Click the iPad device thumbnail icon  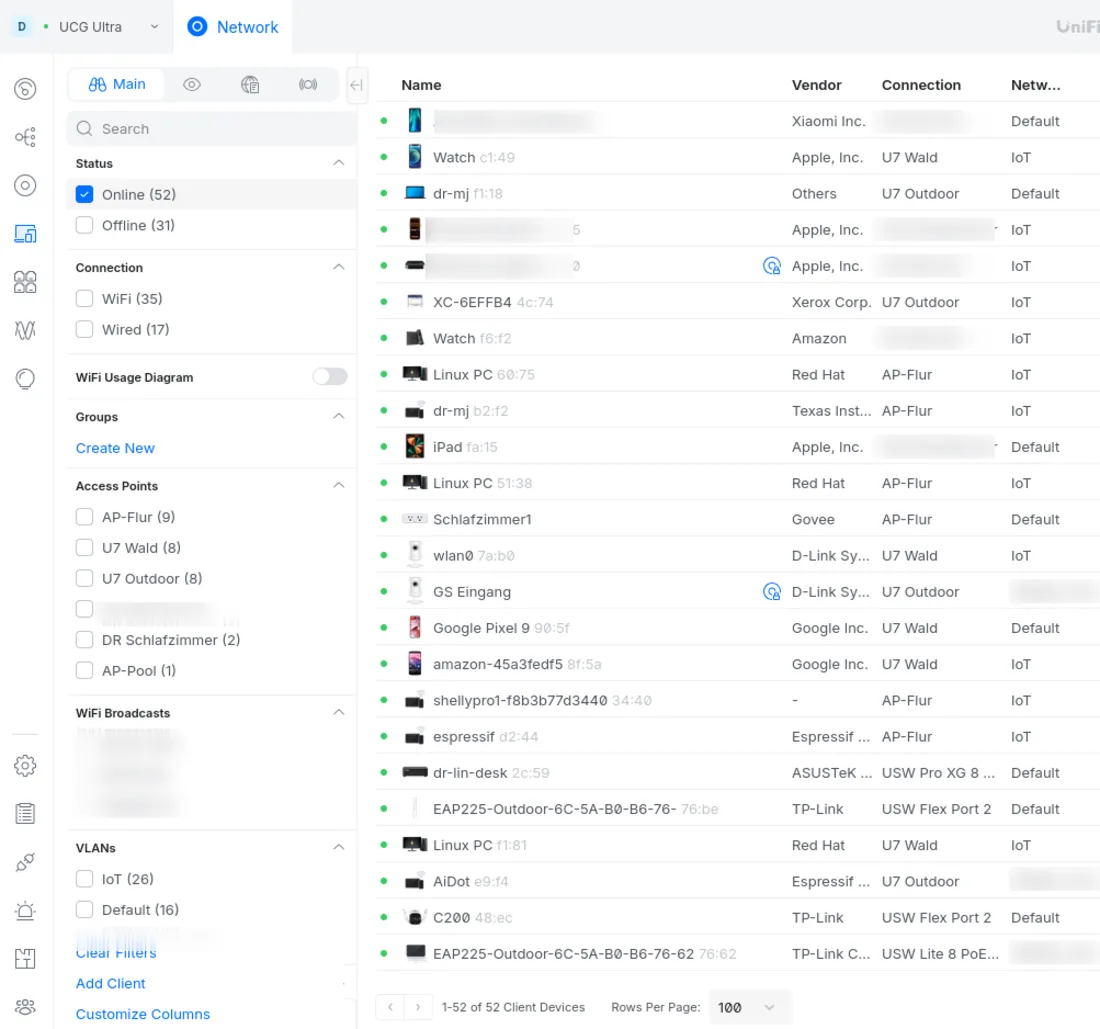(x=415, y=447)
